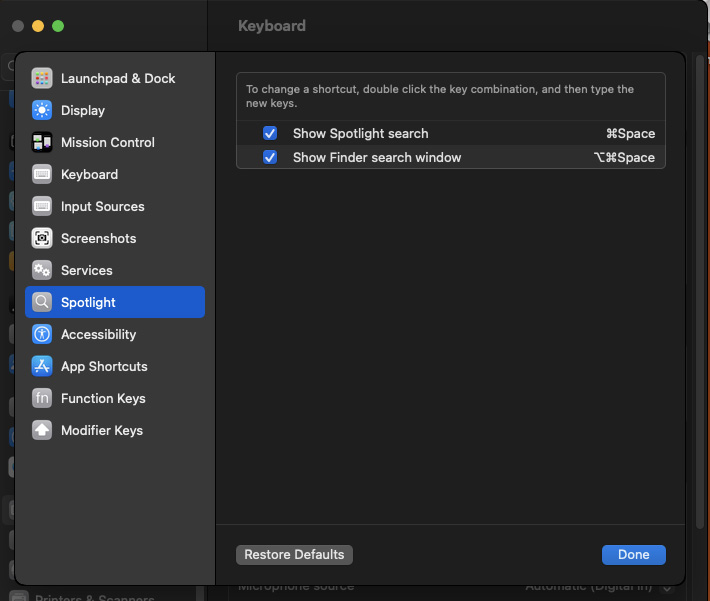Click the Function Keys fn icon
Image resolution: width=710 pixels, height=601 pixels.
[42, 398]
